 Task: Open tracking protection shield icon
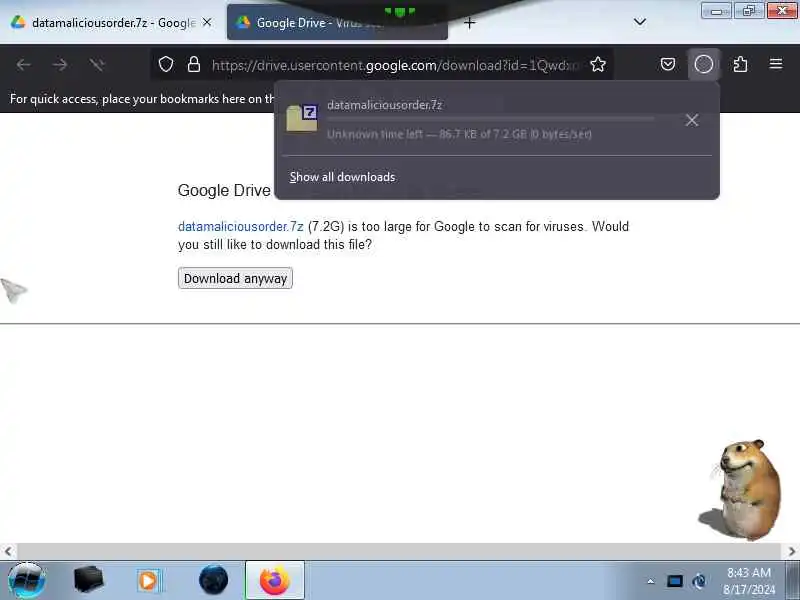click(x=166, y=65)
